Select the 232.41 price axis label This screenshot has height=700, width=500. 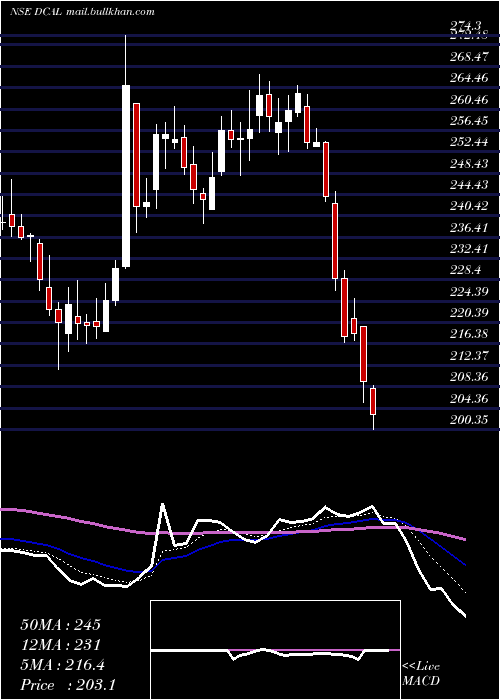[x=468, y=249]
